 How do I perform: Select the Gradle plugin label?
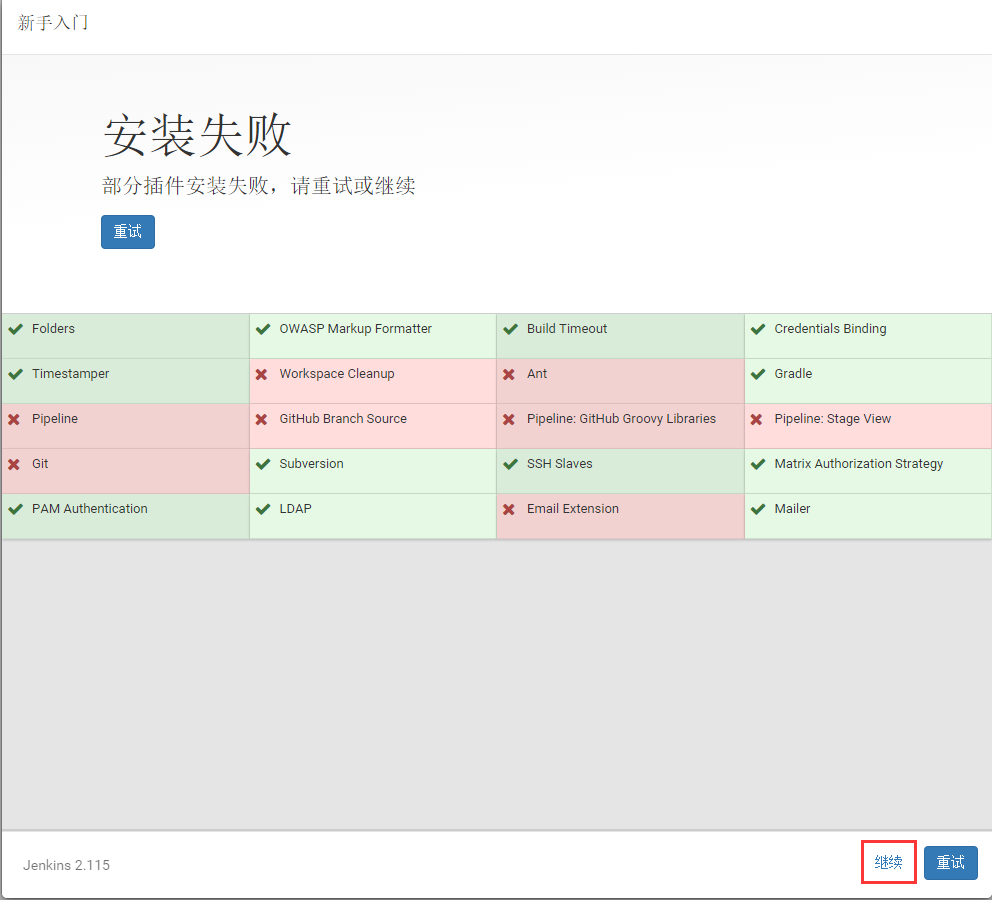(x=793, y=373)
